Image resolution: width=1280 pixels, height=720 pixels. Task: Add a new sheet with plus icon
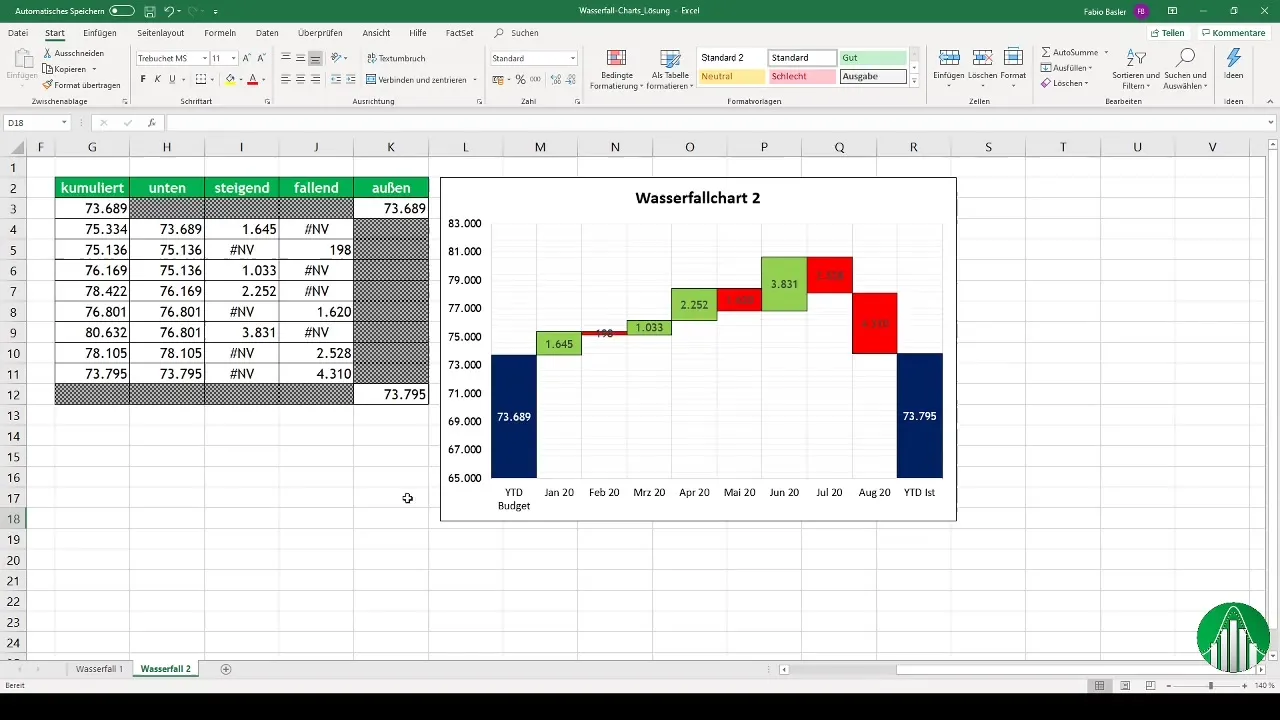[x=226, y=669]
